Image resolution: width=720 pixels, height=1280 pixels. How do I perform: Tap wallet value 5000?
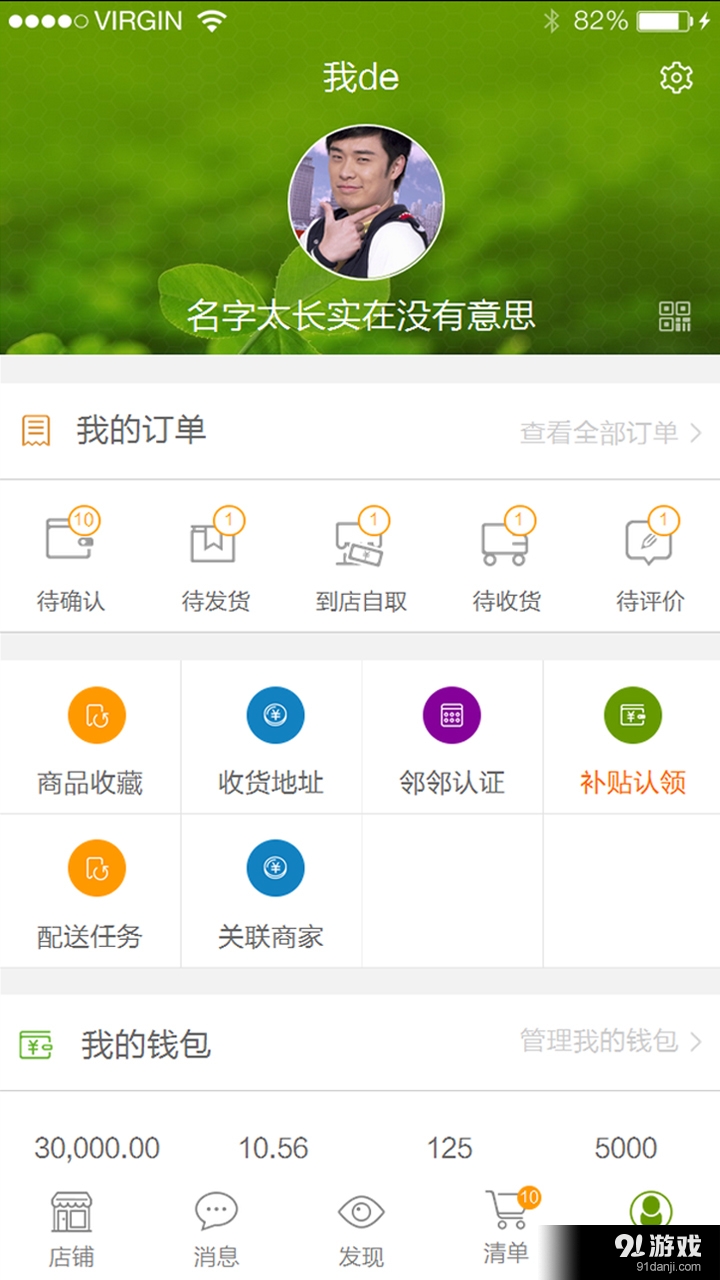tap(626, 1148)
